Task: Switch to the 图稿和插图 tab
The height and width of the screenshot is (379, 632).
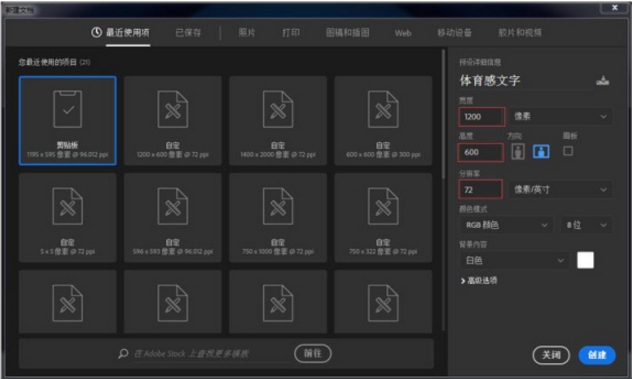Action: pyautogui.click(x=347, y=33)
